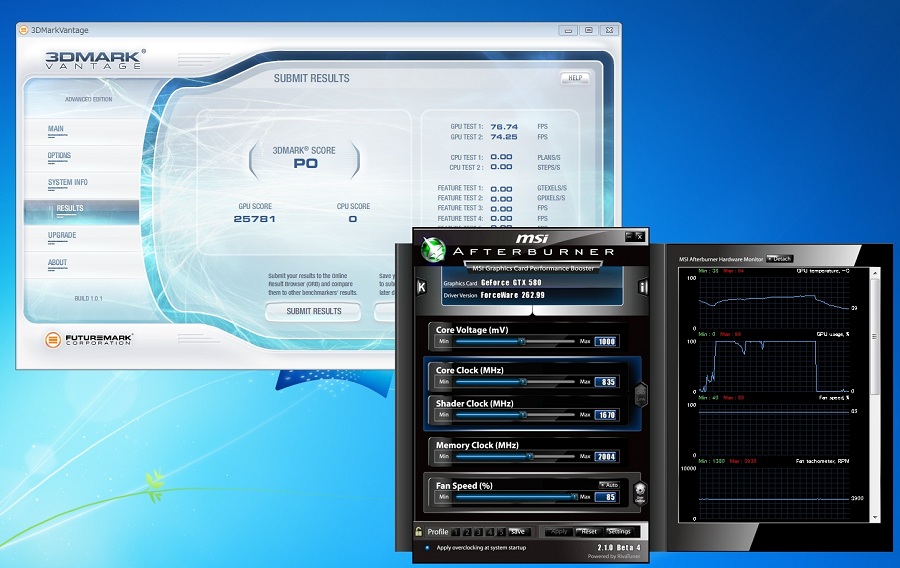Viewport: 900px width, 568px height.
Task: Click SUBMIT RESULTS button in 3DMark
Action: pyautogui.click(x=313, y=312)
